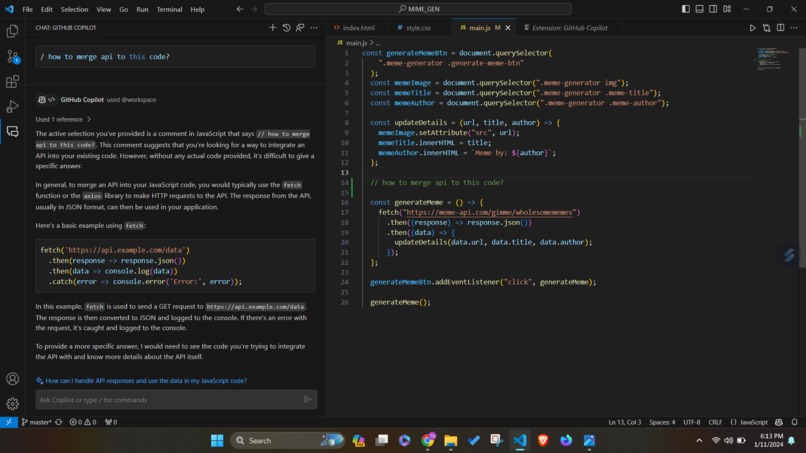Toggle the secondary side bar
Image resolution: width=806 pixels, height=453 pixels.
tap(713, 9)
